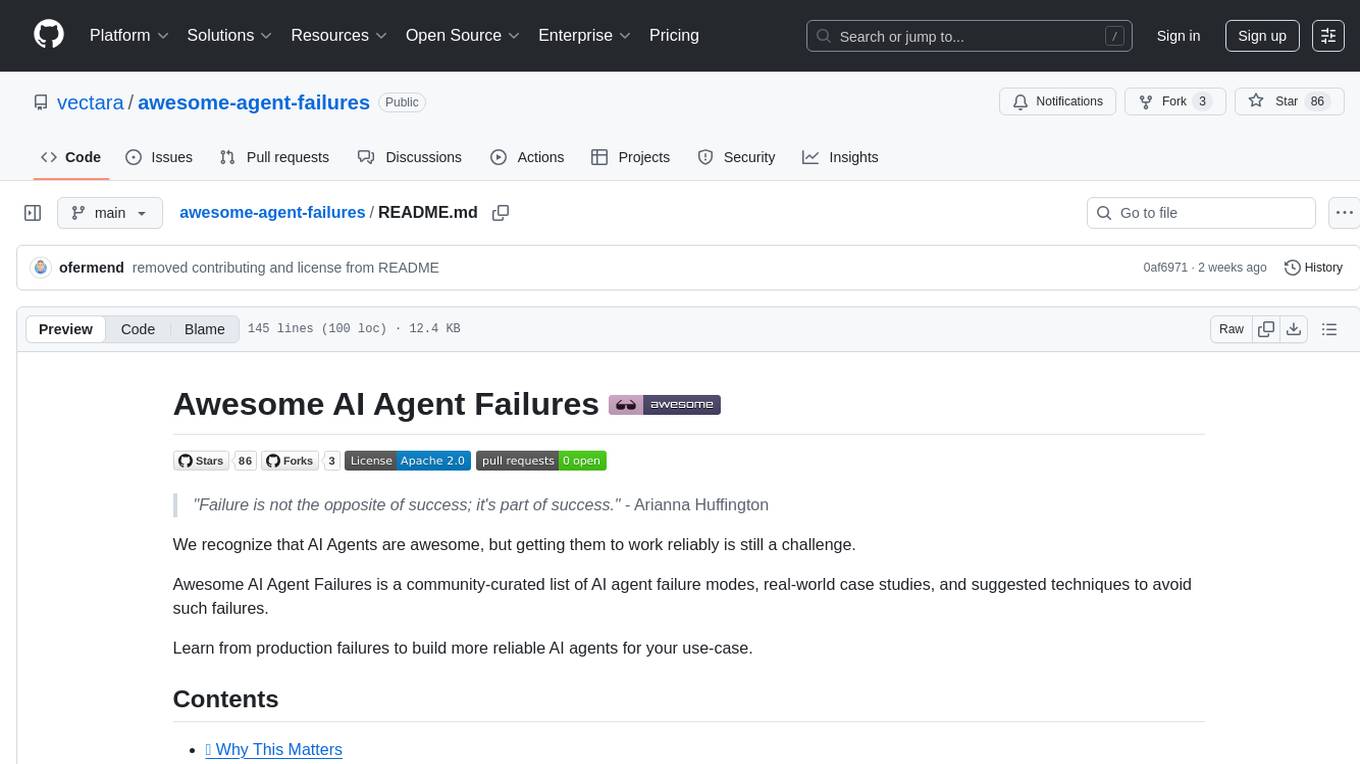The height and width of the screenshot is (764, 1360).
Task: Open the main branch selector dropdown
Action: click(110, 213)
